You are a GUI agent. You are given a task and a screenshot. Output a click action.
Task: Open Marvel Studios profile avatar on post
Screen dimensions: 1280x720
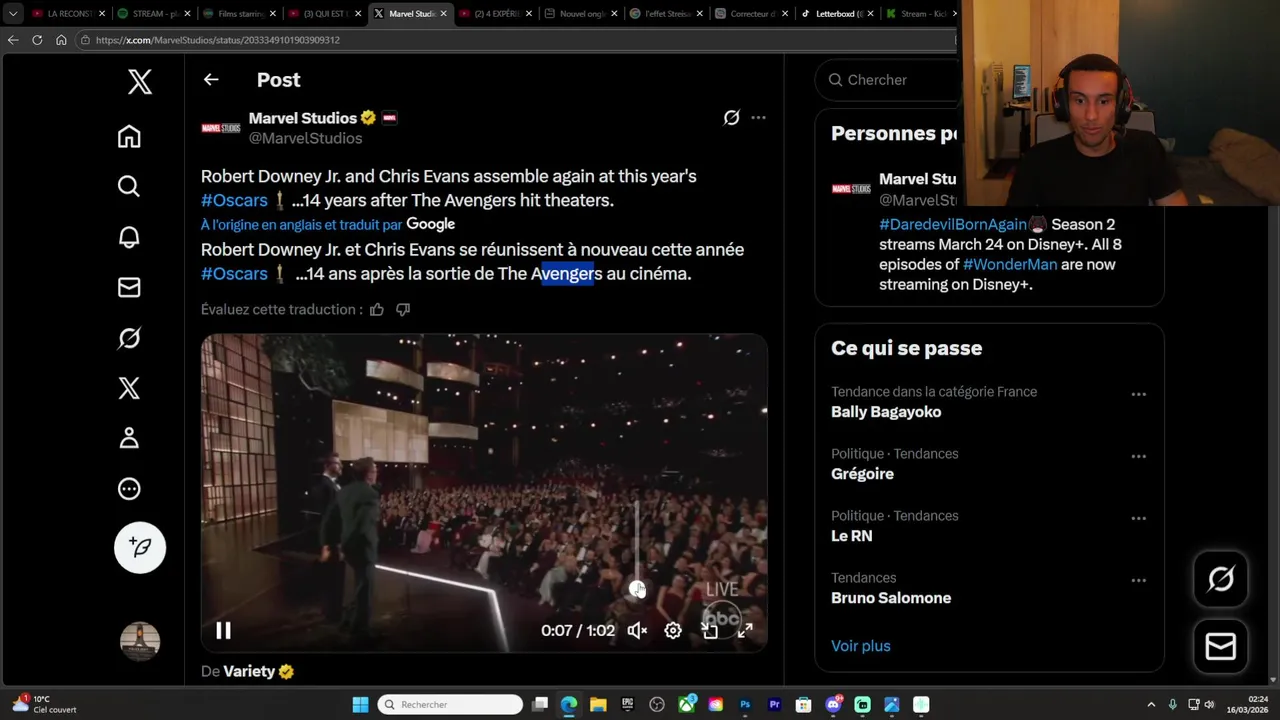point(221,128)
